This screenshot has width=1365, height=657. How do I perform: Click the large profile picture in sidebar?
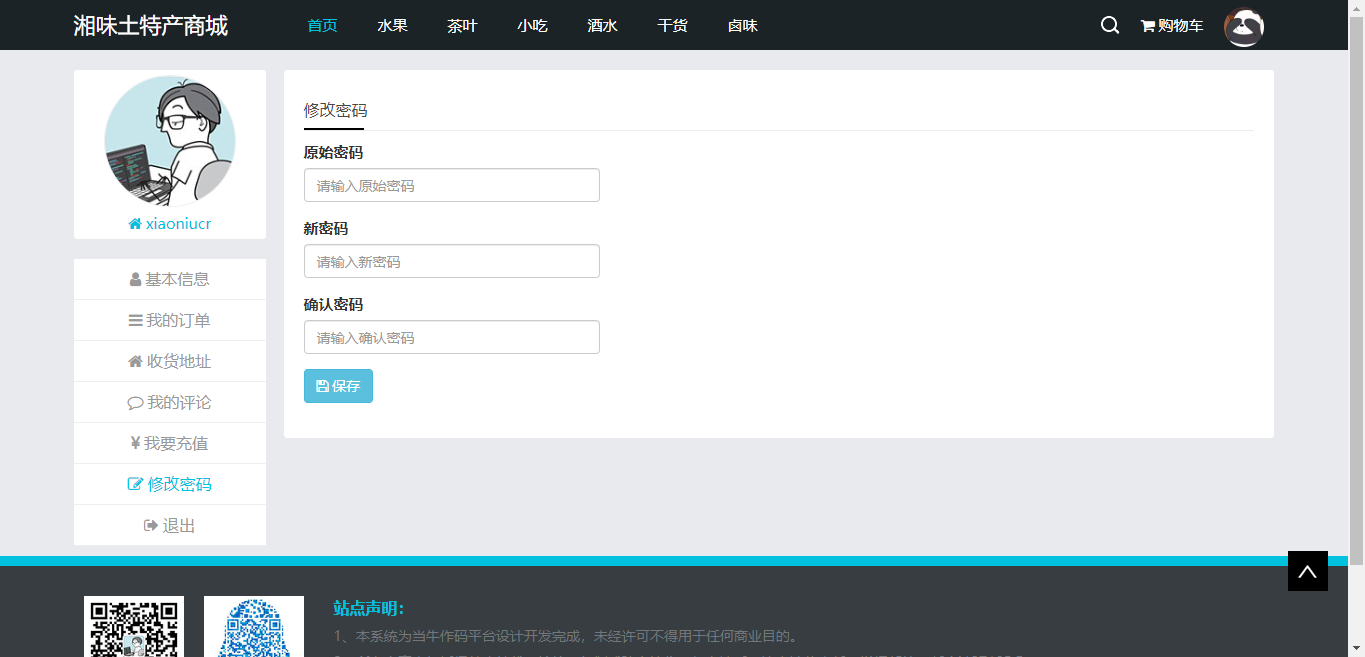170,141
